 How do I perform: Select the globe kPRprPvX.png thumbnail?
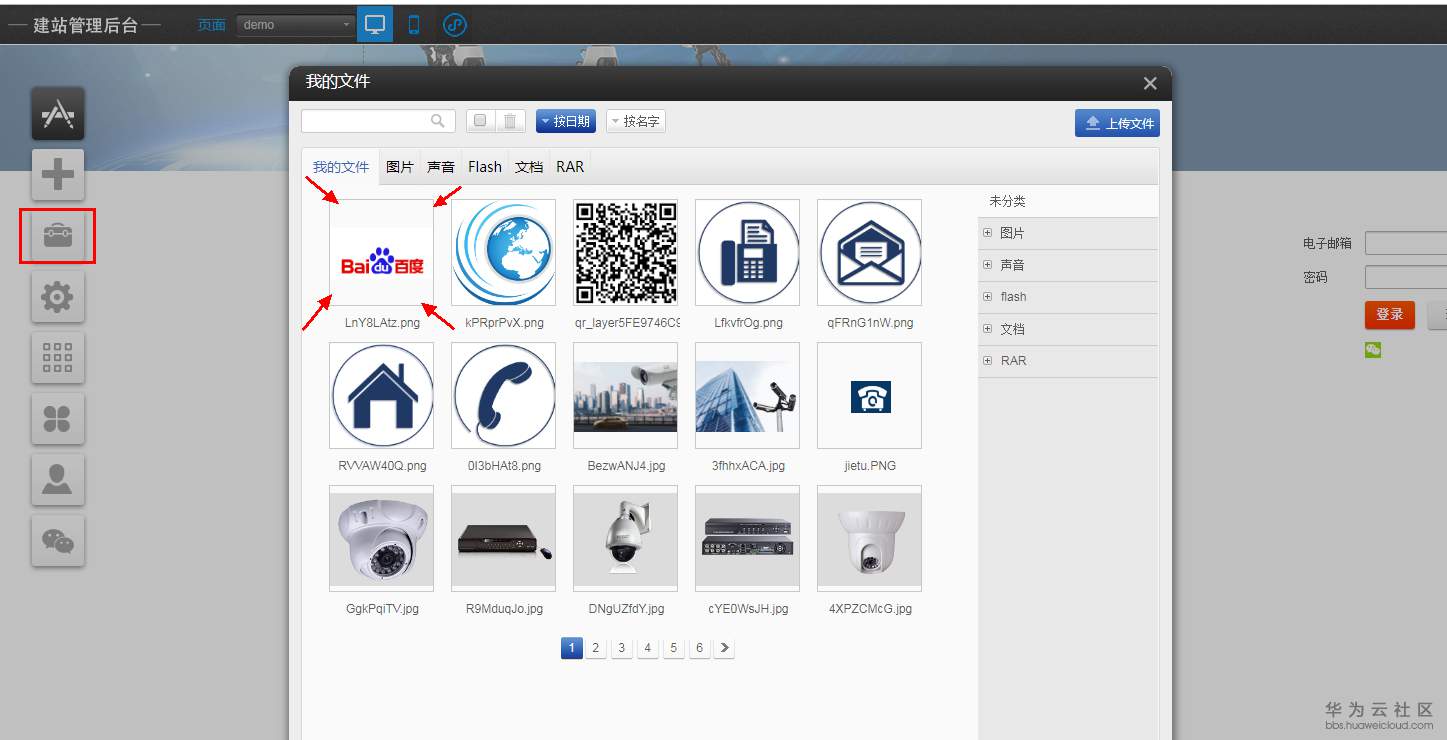[503, 252]
